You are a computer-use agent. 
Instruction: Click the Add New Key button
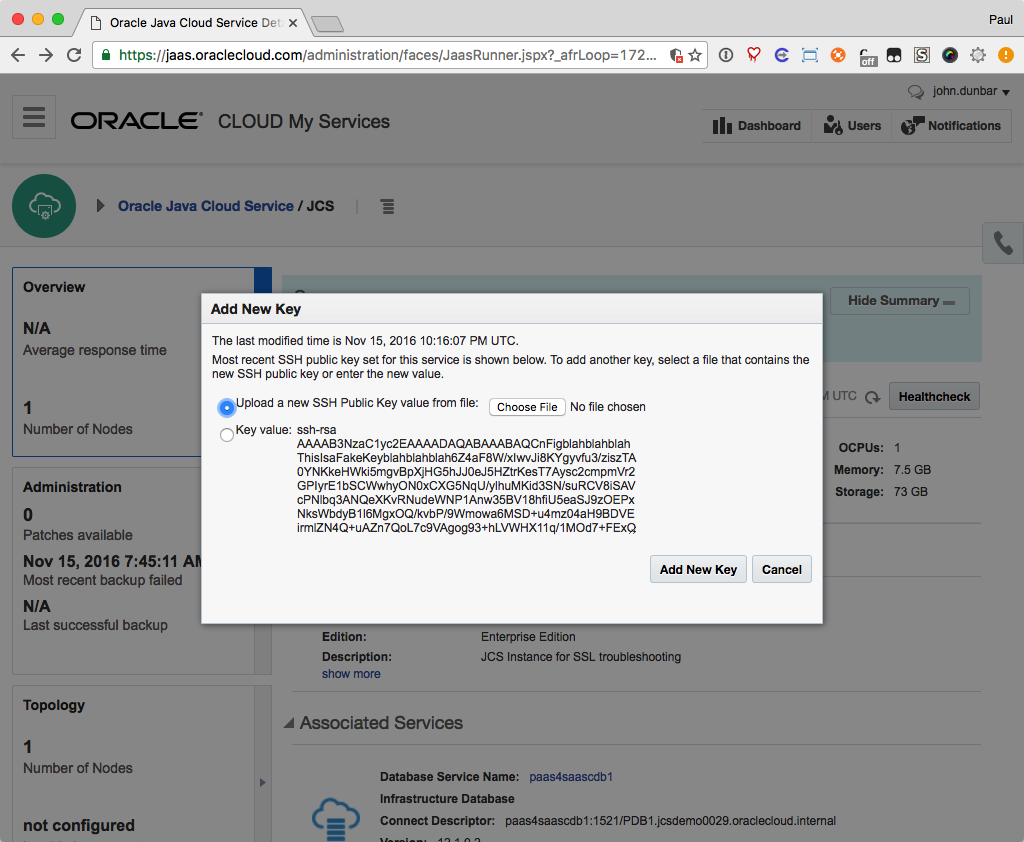pos(698,570)
